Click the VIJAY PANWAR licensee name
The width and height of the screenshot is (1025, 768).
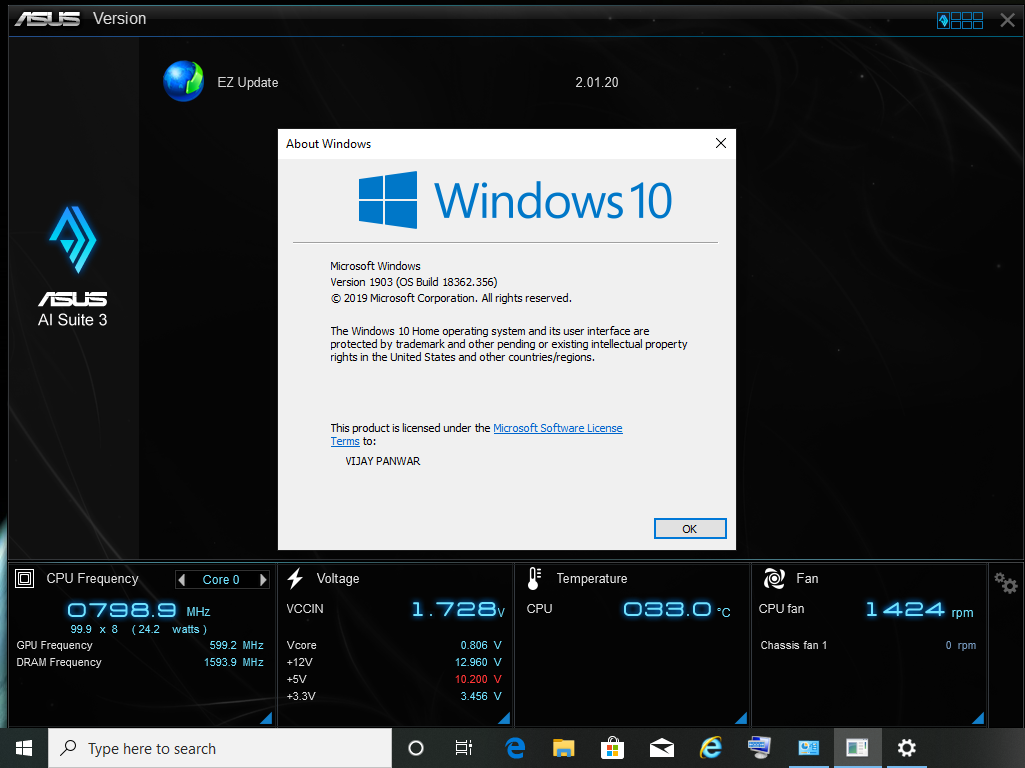click(x=382, y=461)
